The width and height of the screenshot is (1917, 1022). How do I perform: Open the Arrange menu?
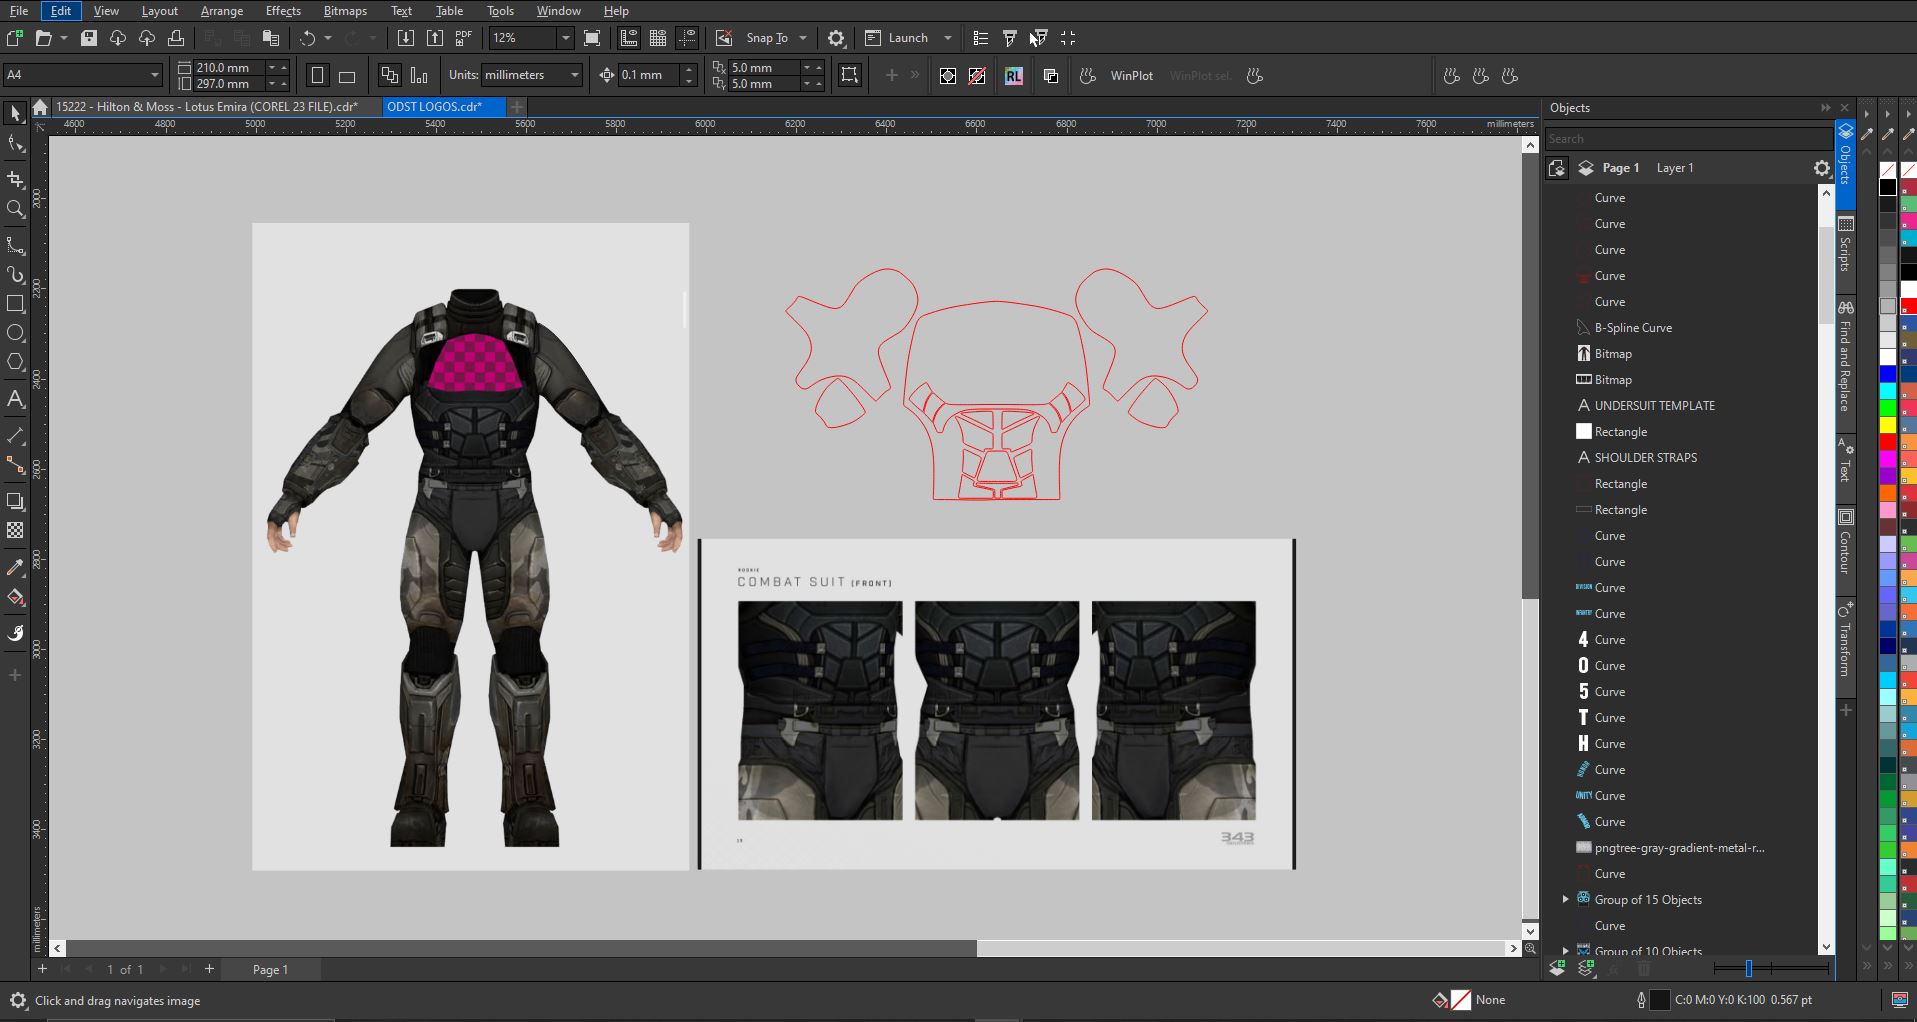point(221,11)
